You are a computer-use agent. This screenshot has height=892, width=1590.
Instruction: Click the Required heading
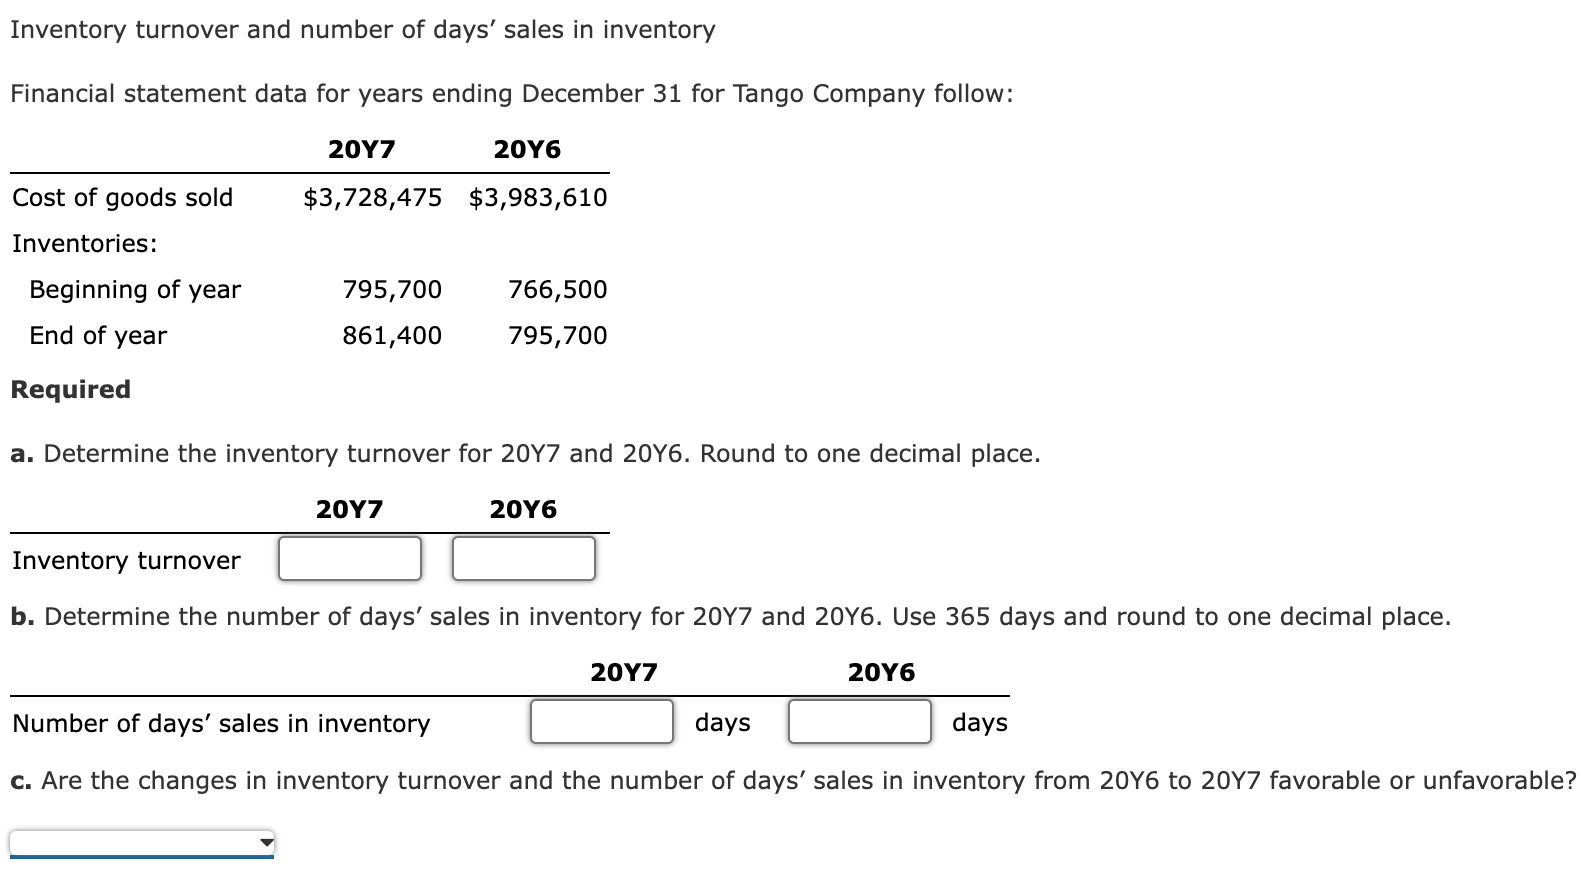(70, 389)
